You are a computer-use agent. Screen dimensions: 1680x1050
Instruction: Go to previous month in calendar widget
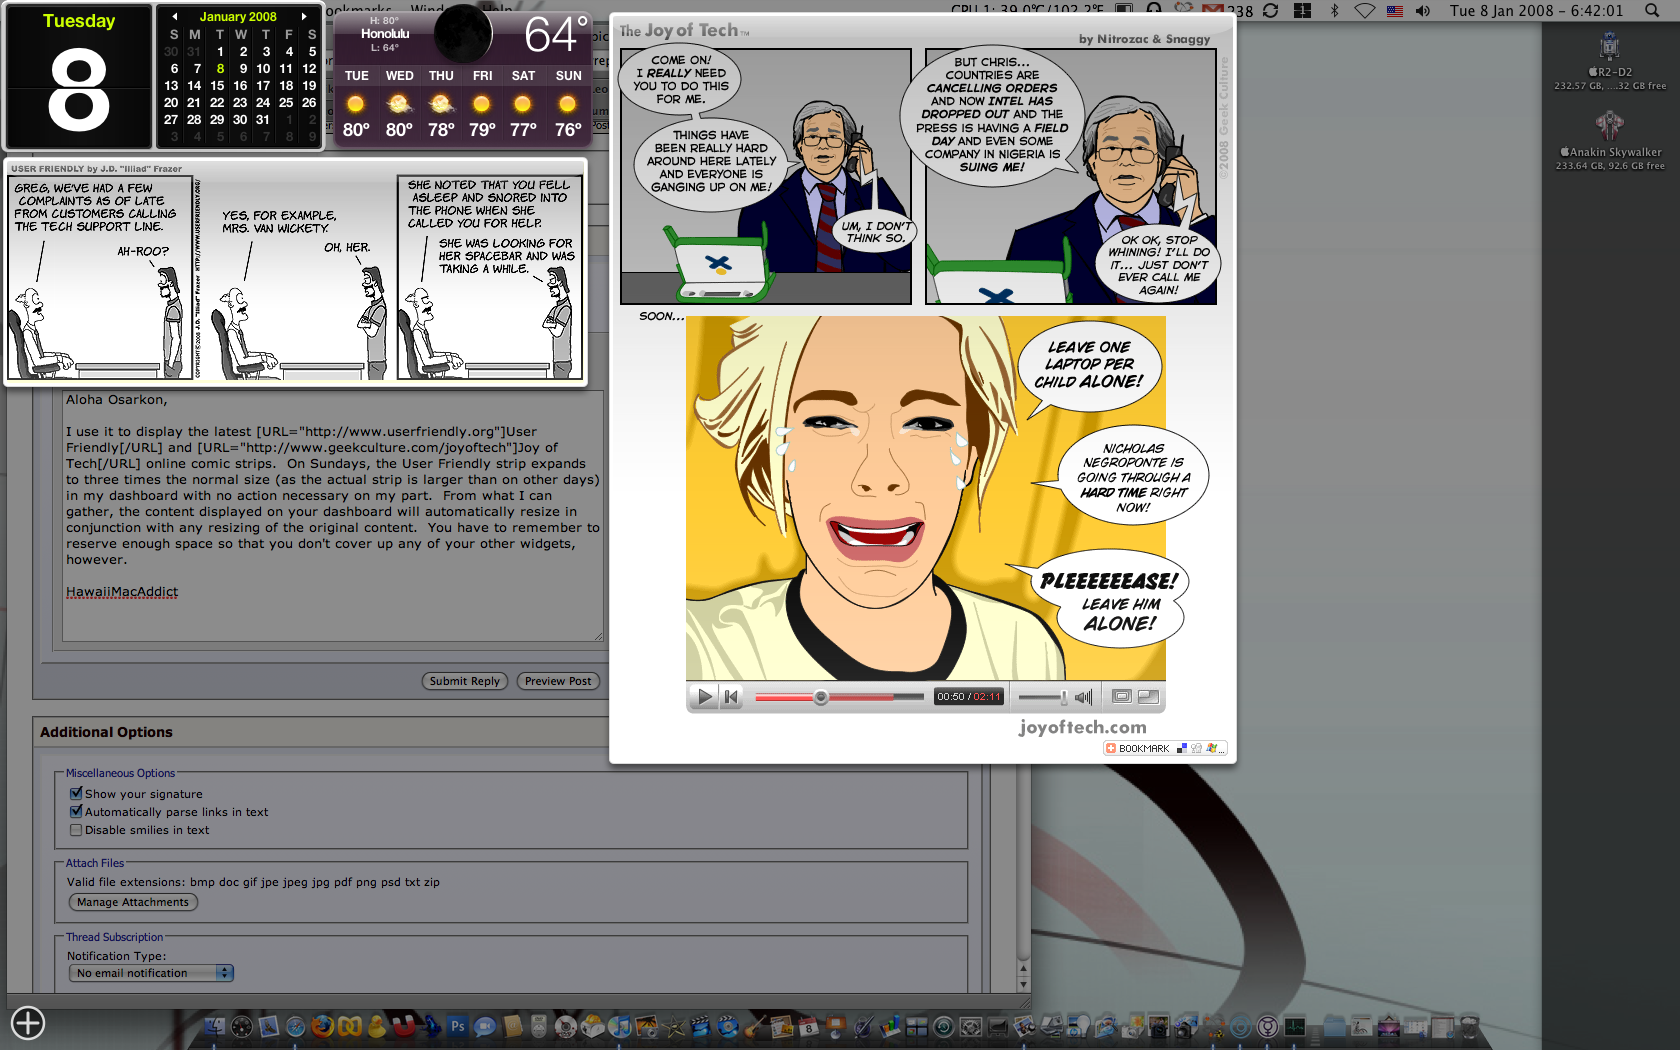175,17
